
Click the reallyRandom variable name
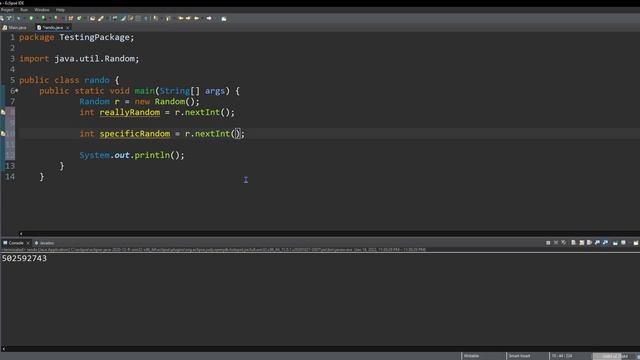130,112
